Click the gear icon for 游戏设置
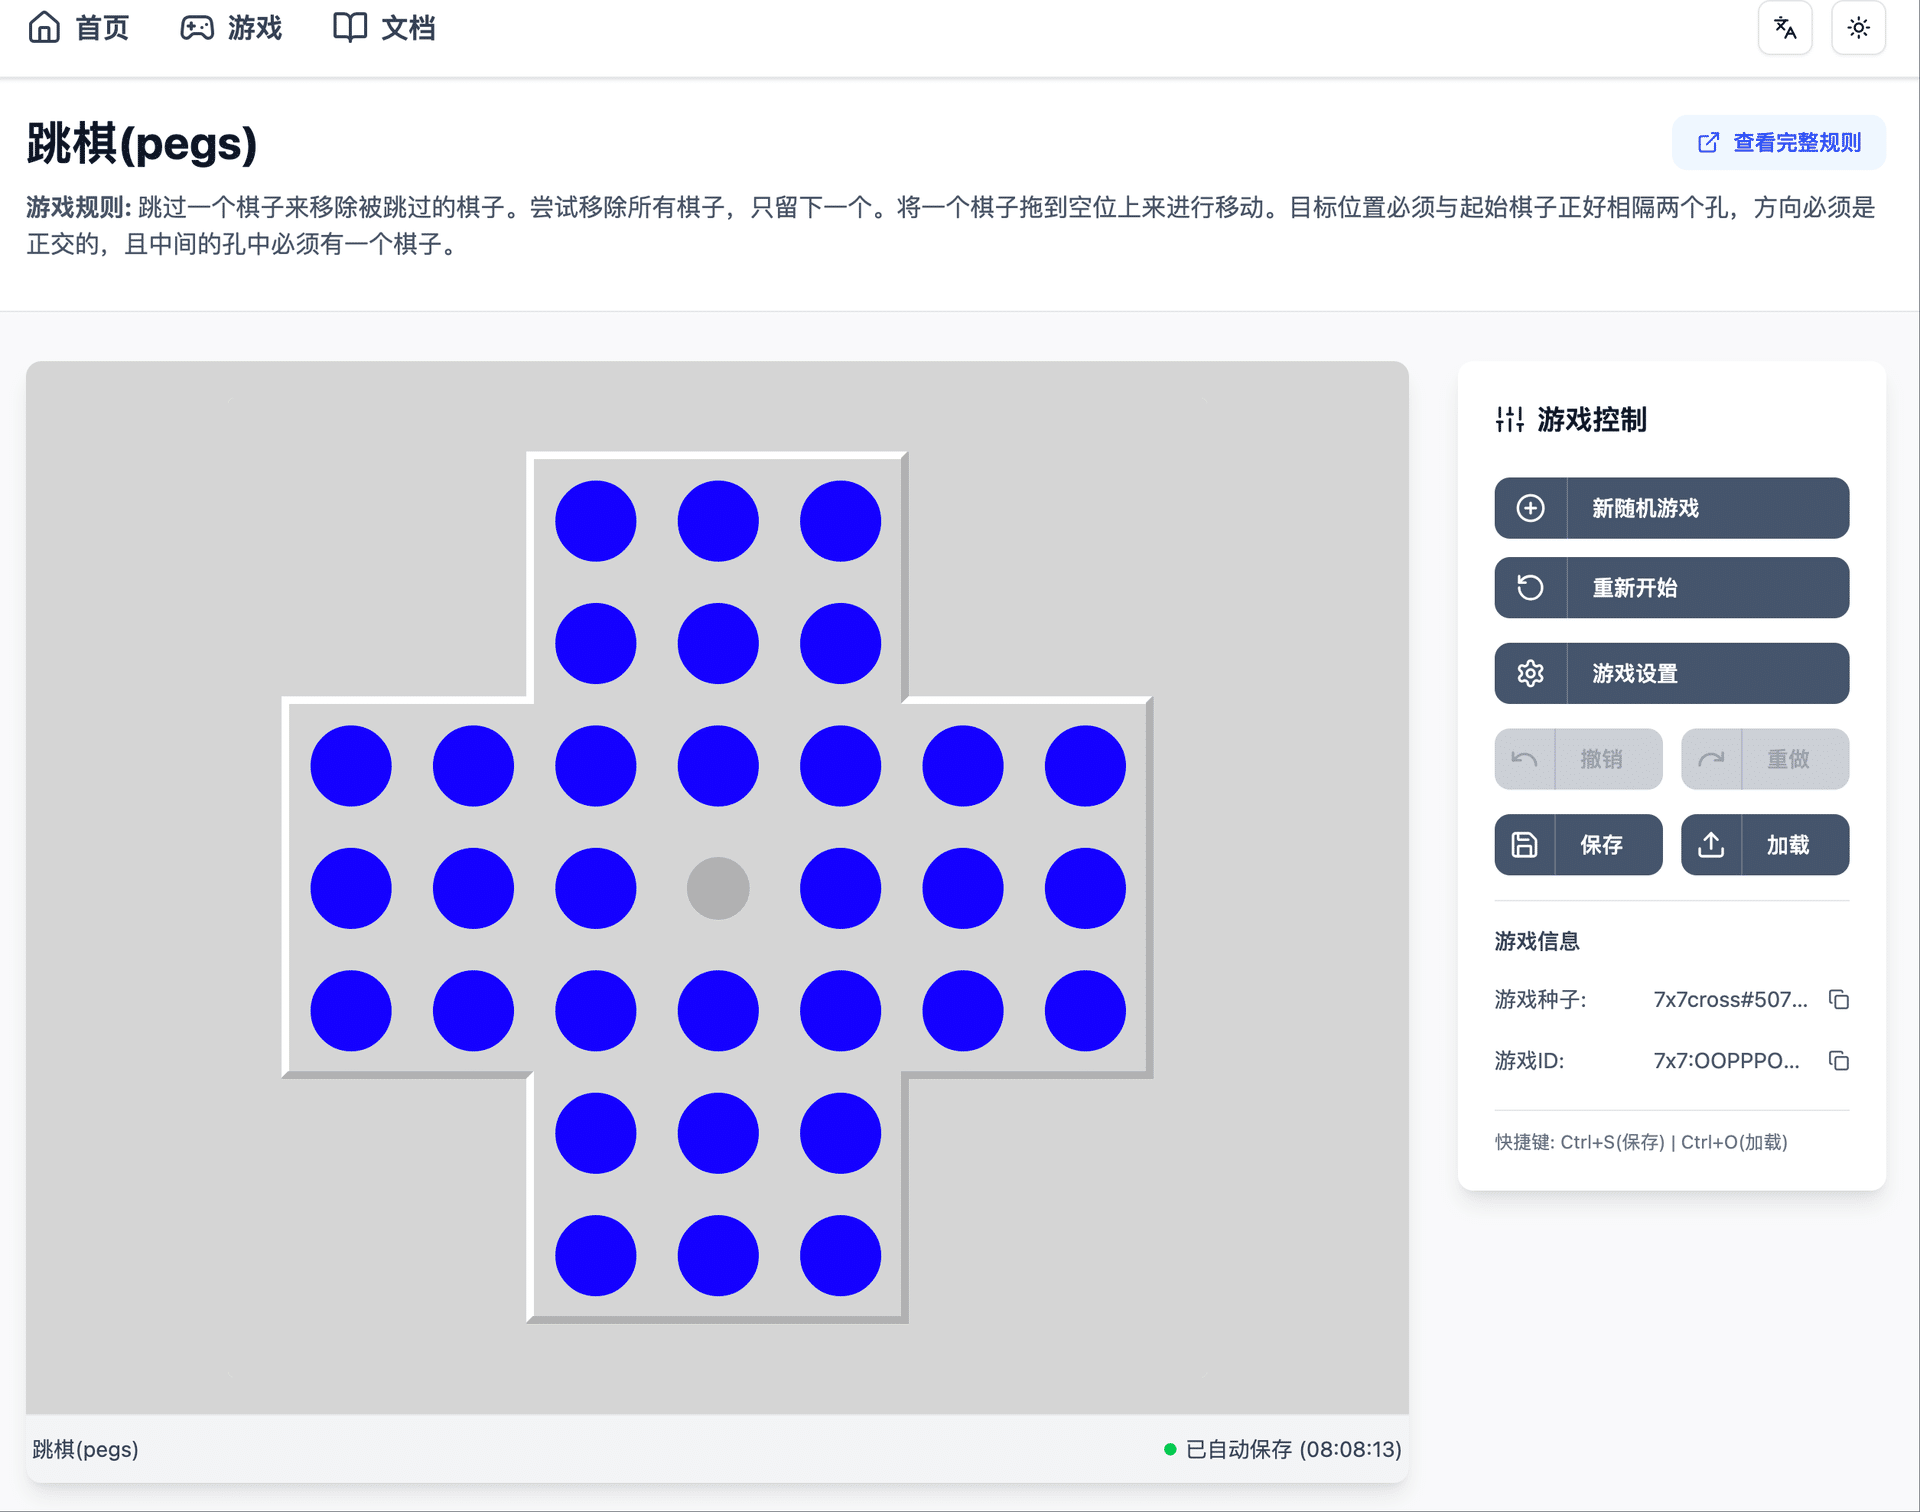 coord(1530,673)
